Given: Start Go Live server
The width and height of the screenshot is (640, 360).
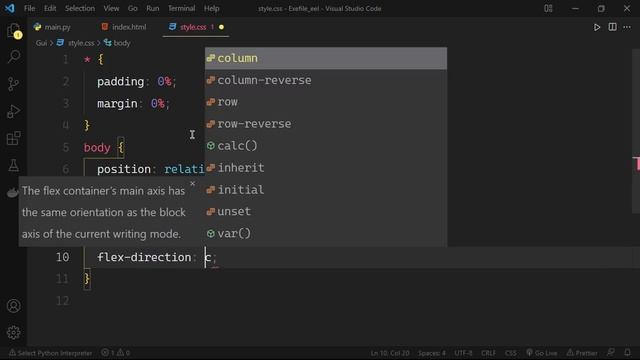Looking at the screenshot, I should point(542,353).
